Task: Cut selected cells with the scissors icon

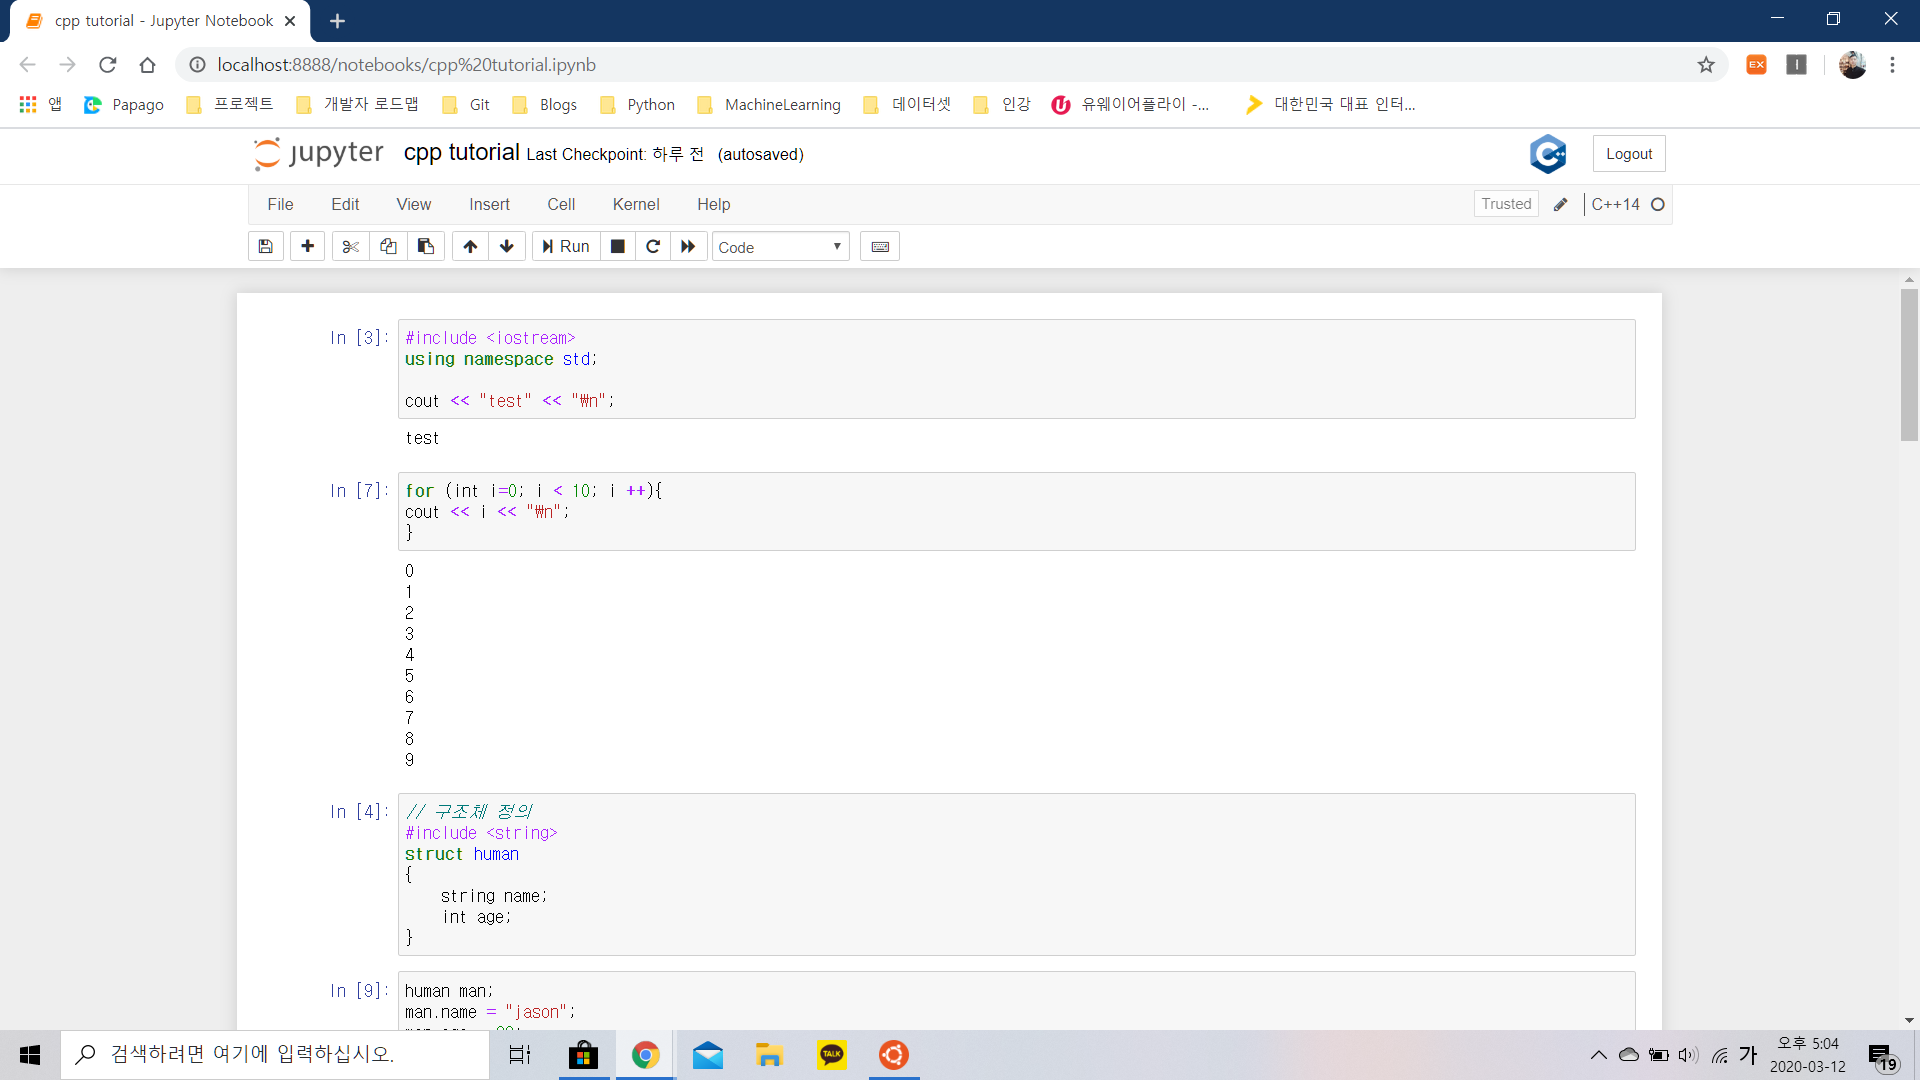Action: click(x=350, y=246)
